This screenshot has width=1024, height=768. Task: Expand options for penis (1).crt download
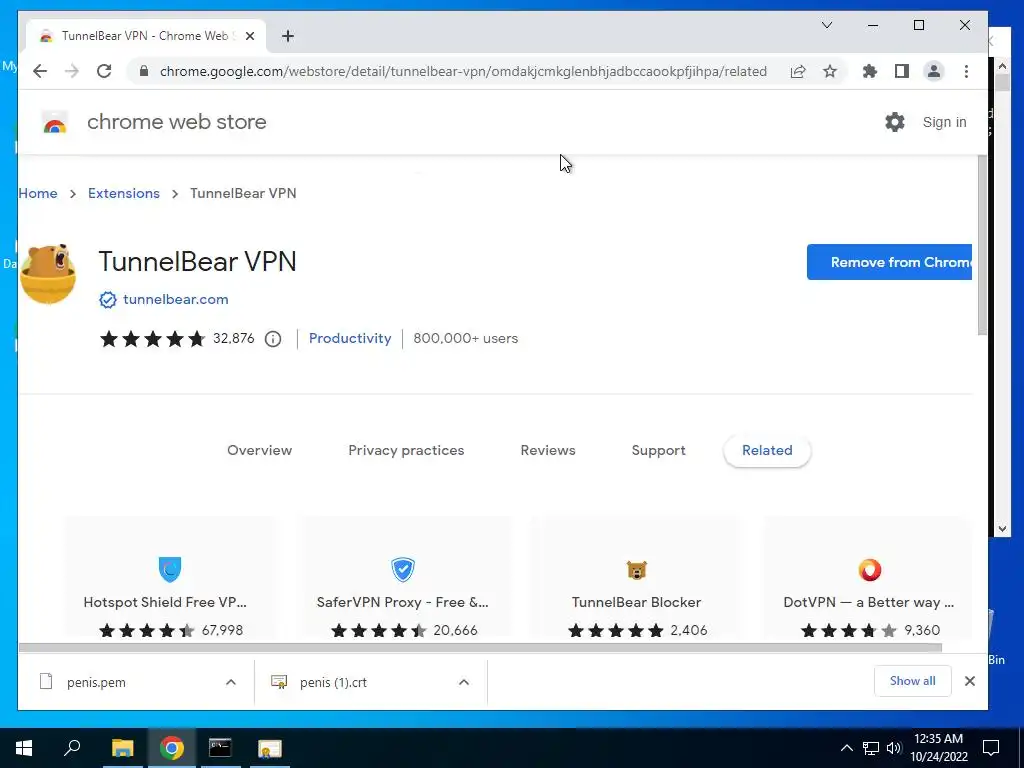[x=464, y=682]
